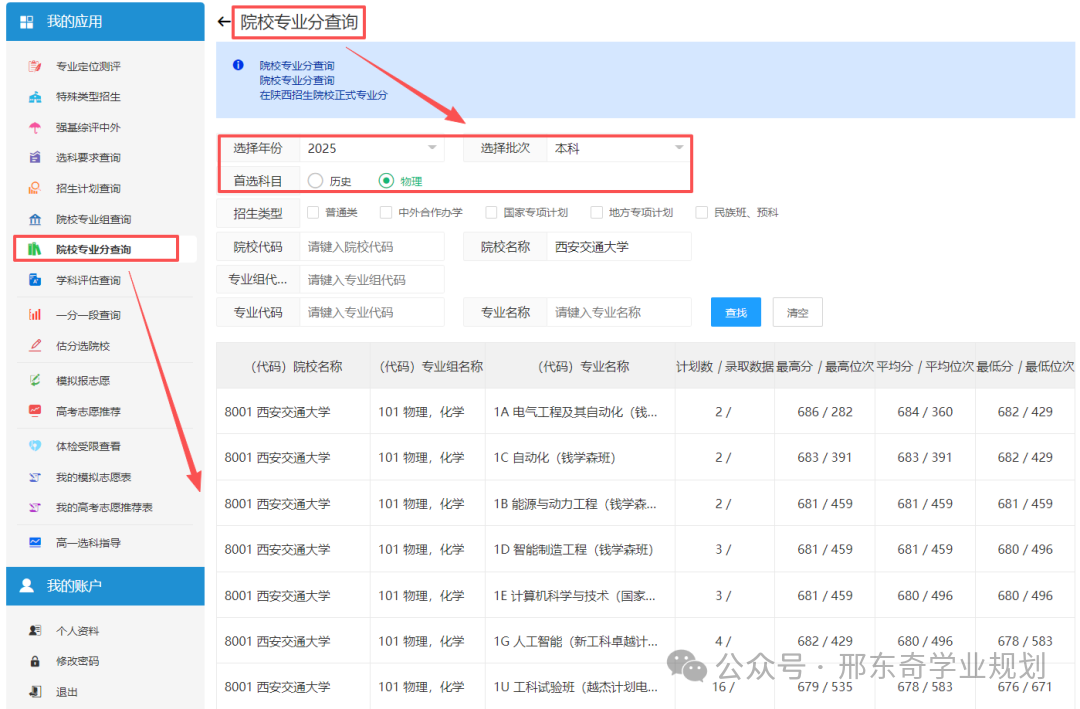Click the 专业名称 input field

[x=619, y=312]
